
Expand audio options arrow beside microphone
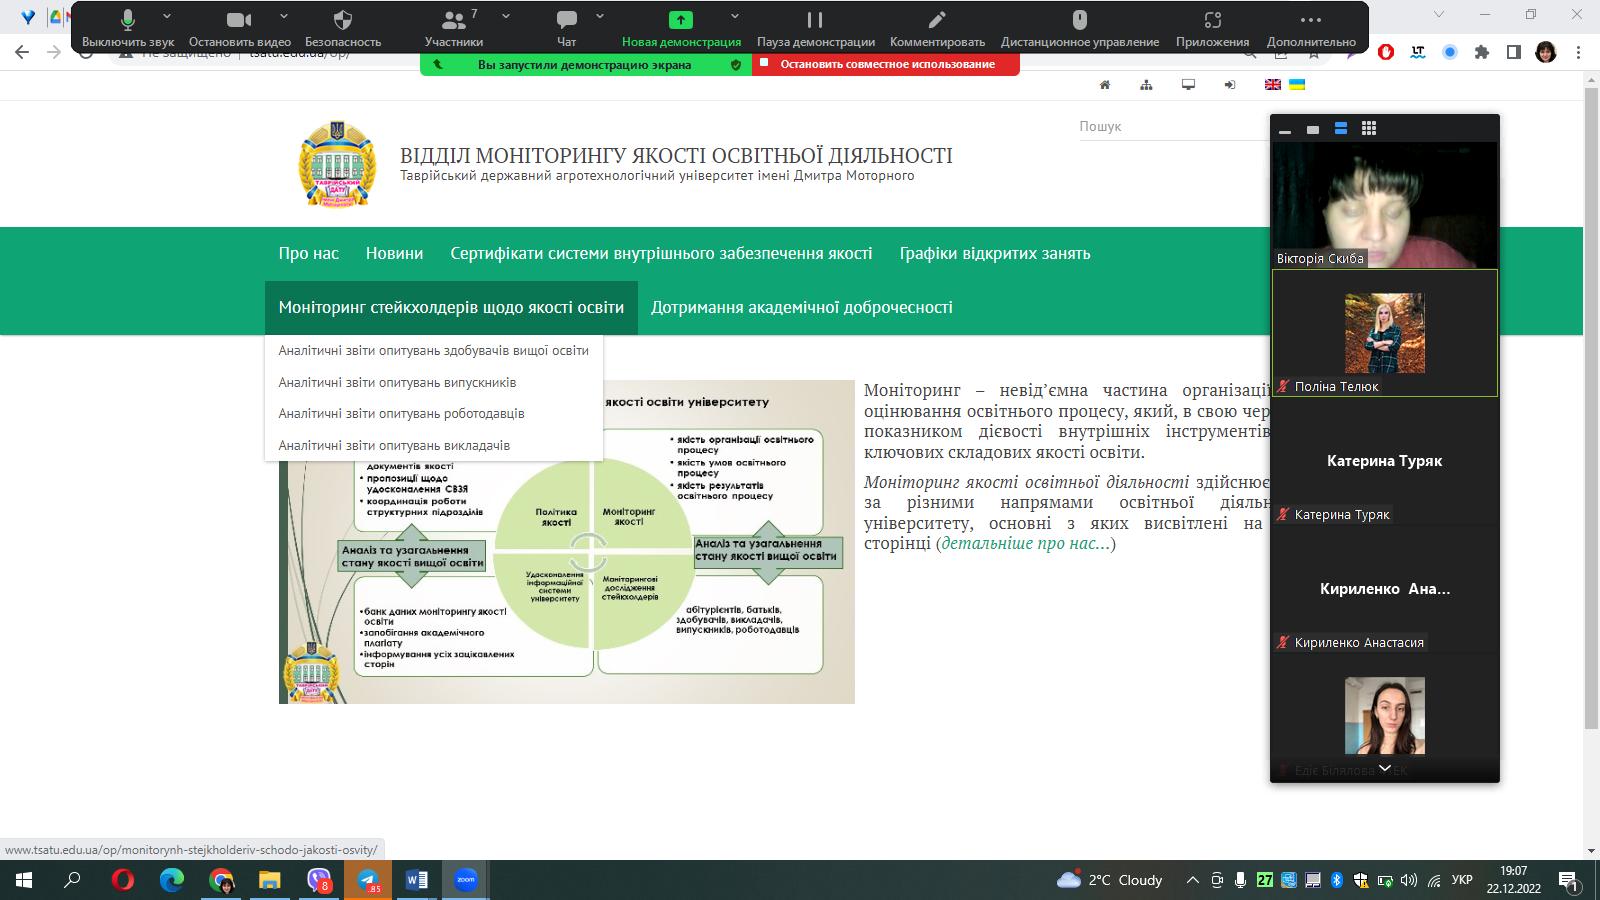[167, 17]
